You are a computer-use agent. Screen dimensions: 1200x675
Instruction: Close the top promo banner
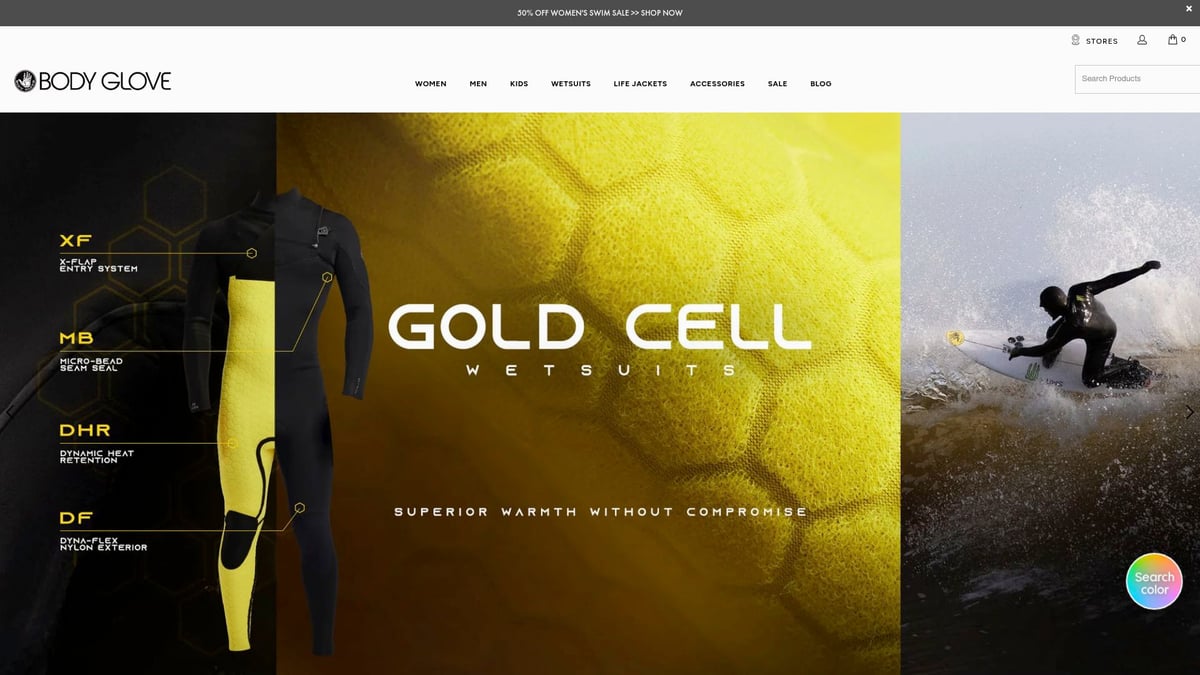(1189, 8)
